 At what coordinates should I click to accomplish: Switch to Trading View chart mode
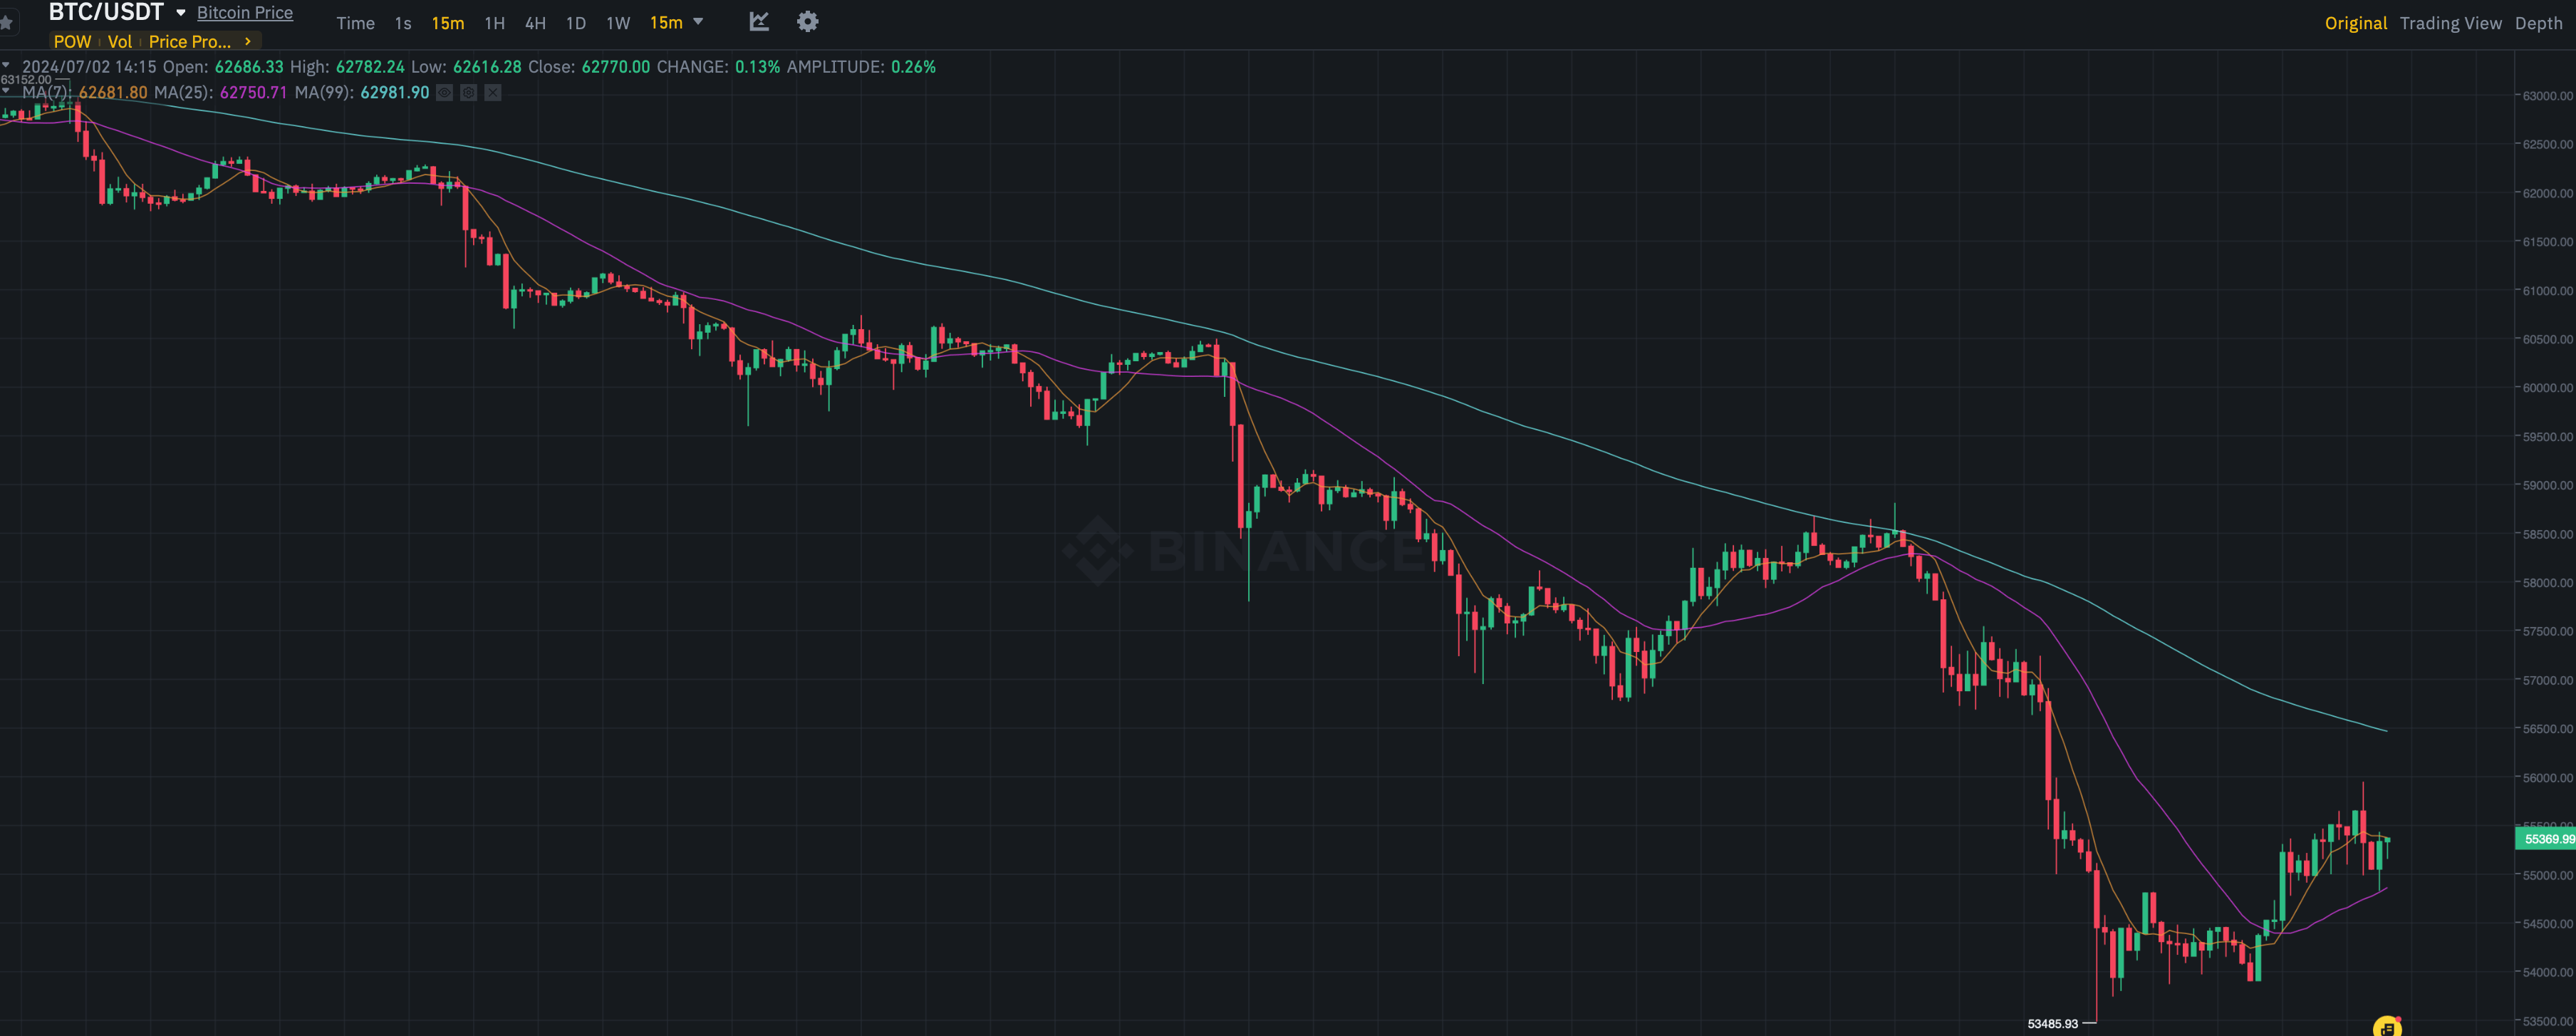[x=2450, y=23]
